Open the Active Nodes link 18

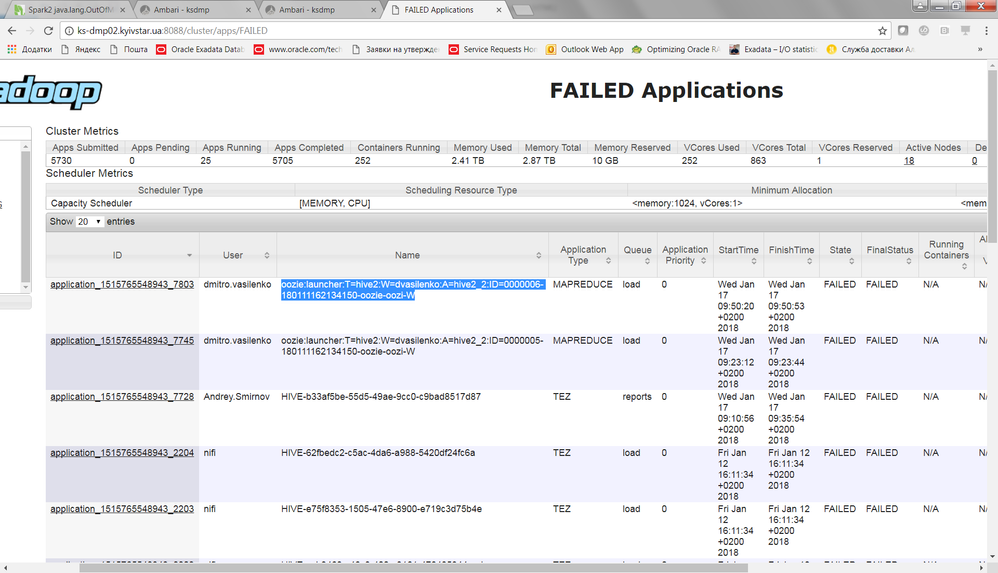[909, 160]
